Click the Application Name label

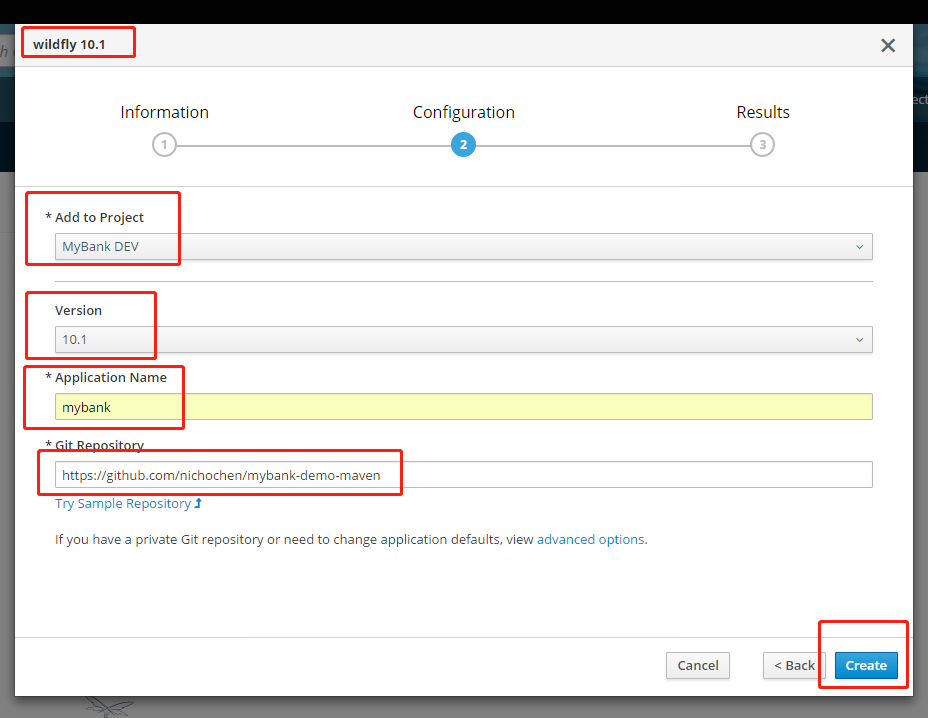[x=118, y=378]
